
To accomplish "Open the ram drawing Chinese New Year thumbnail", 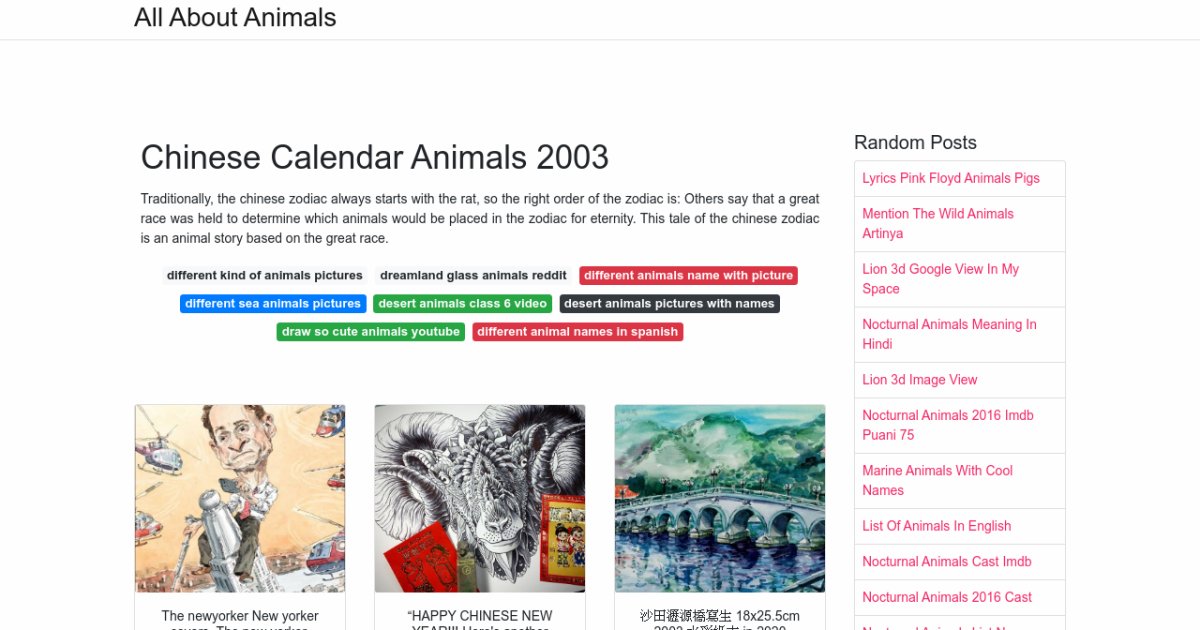I will pos(480,498).
